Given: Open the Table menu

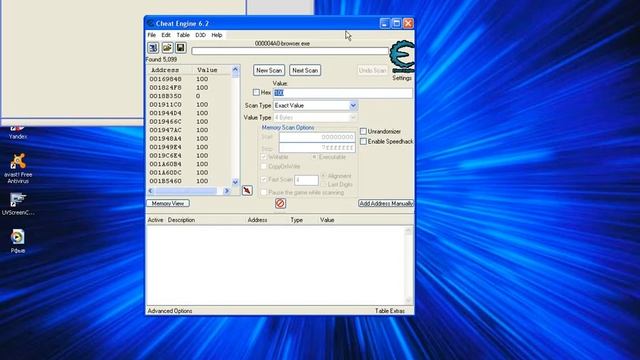Looking at the screenshot, I should point(183,35).
